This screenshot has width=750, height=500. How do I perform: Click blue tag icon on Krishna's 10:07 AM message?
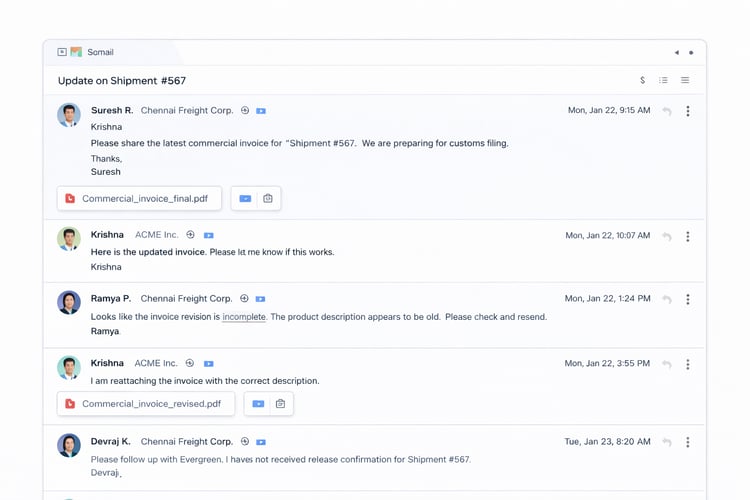pos(209,235)
